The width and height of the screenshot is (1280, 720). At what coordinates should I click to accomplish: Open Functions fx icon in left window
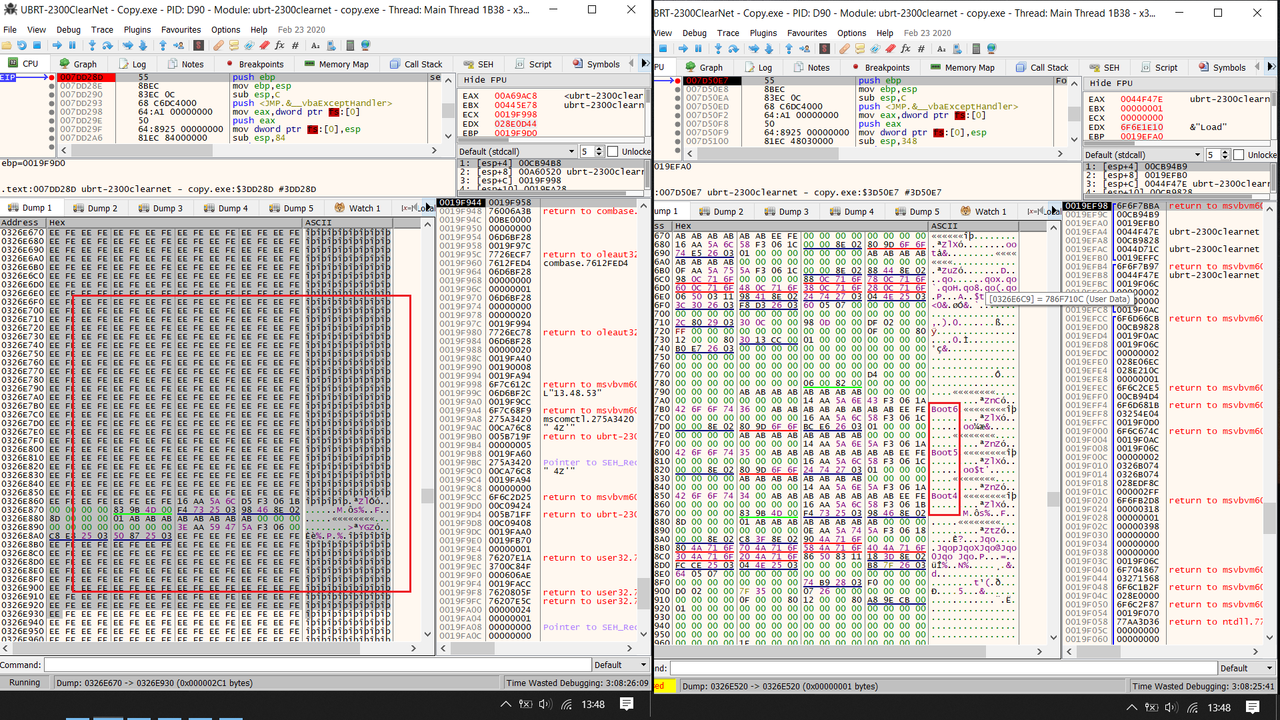pyautogui.click(x=279, y=46)
